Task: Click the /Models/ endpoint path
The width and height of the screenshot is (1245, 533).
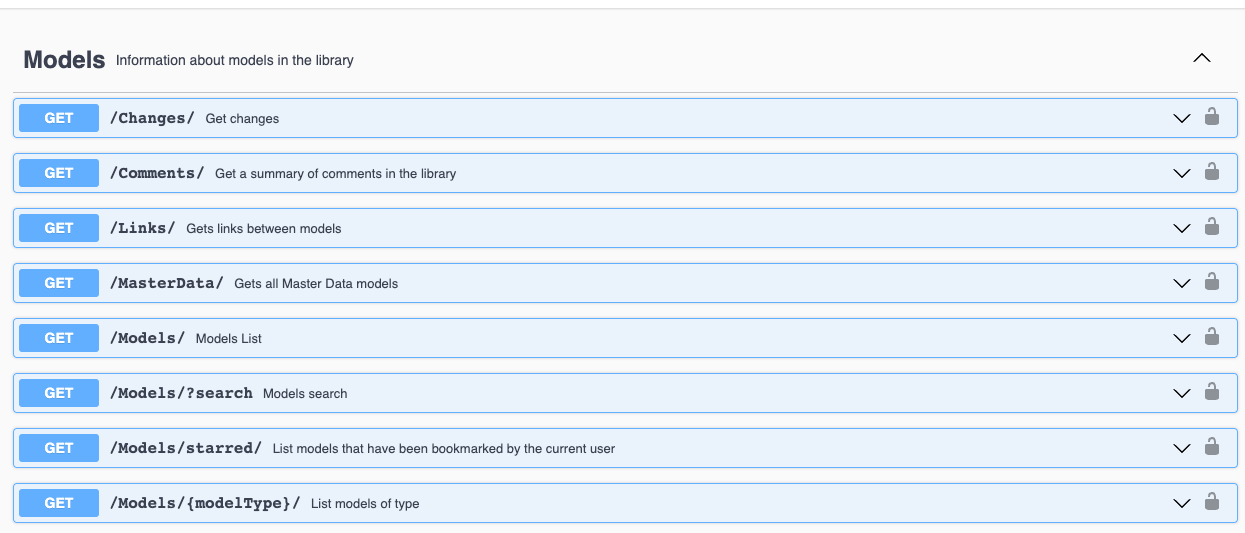Action: tap(147, 338)
